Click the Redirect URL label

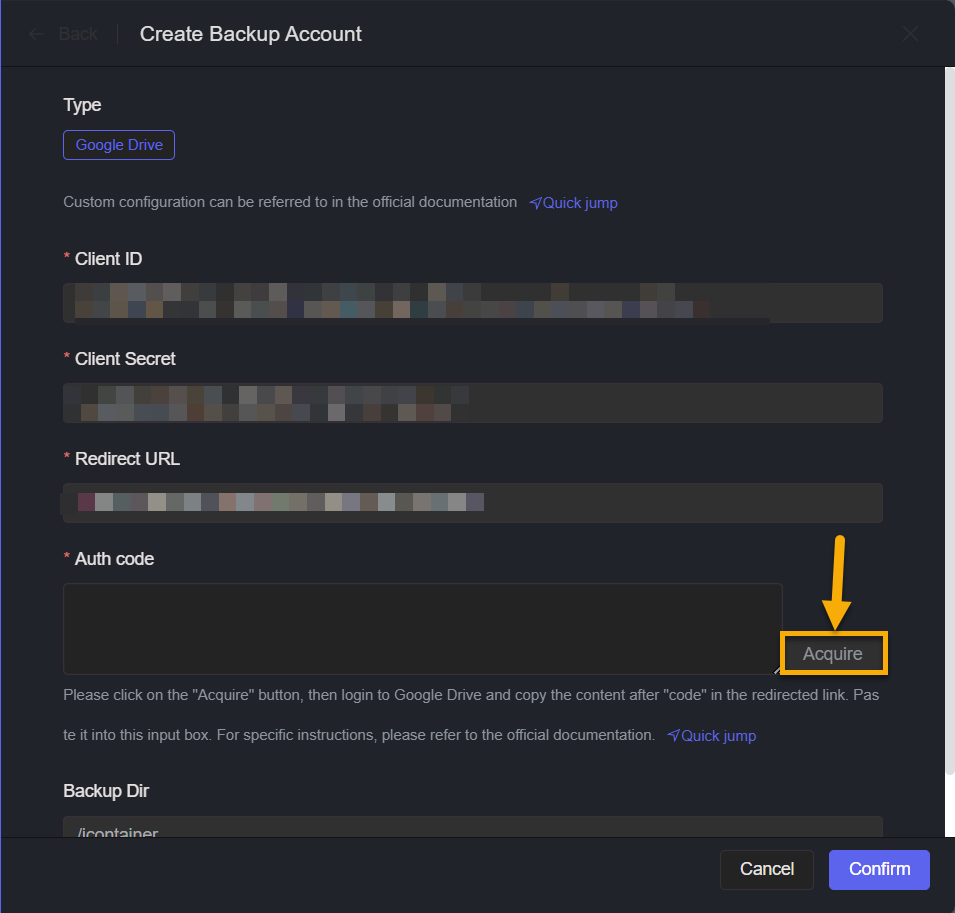coord(127,459)
